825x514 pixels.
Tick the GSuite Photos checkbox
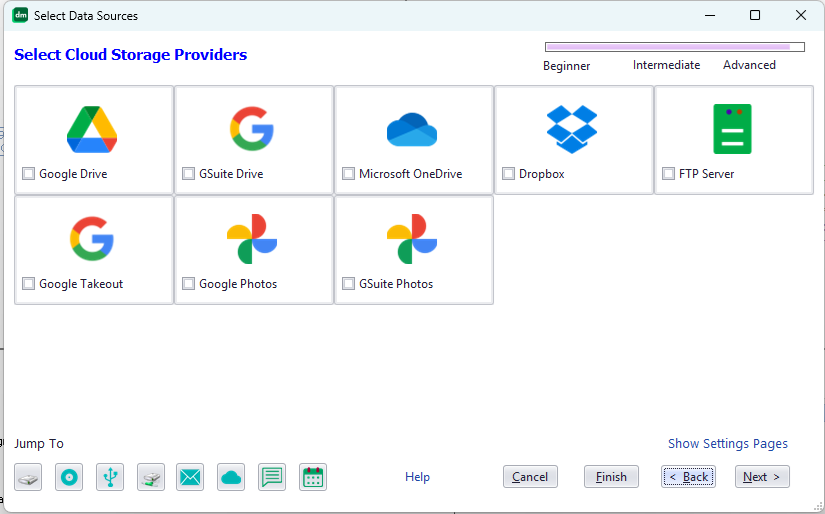(x=348, y=284)
